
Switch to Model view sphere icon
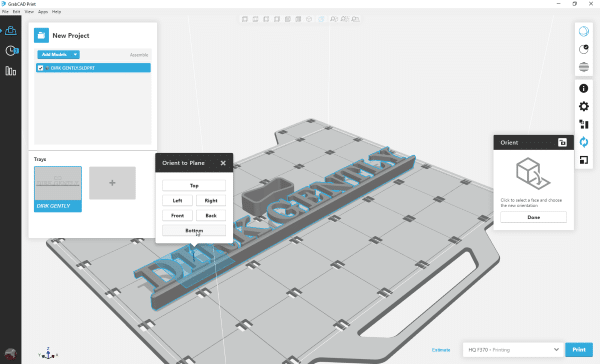click(x=584, y=31)
